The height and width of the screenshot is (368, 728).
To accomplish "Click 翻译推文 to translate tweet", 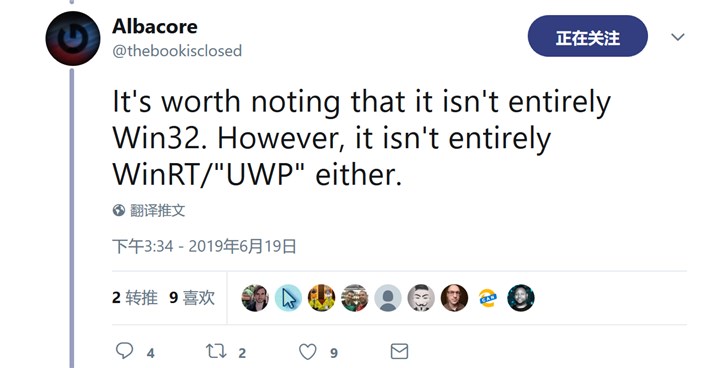I will 157,210.
